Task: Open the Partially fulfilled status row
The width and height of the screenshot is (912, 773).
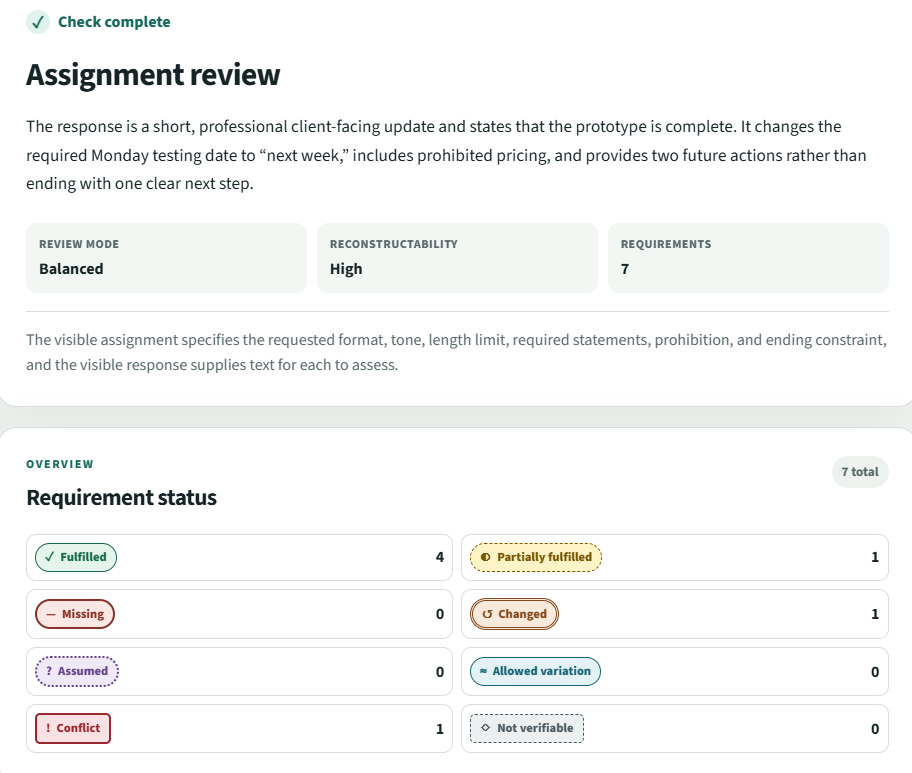Action: click(675, 557)
